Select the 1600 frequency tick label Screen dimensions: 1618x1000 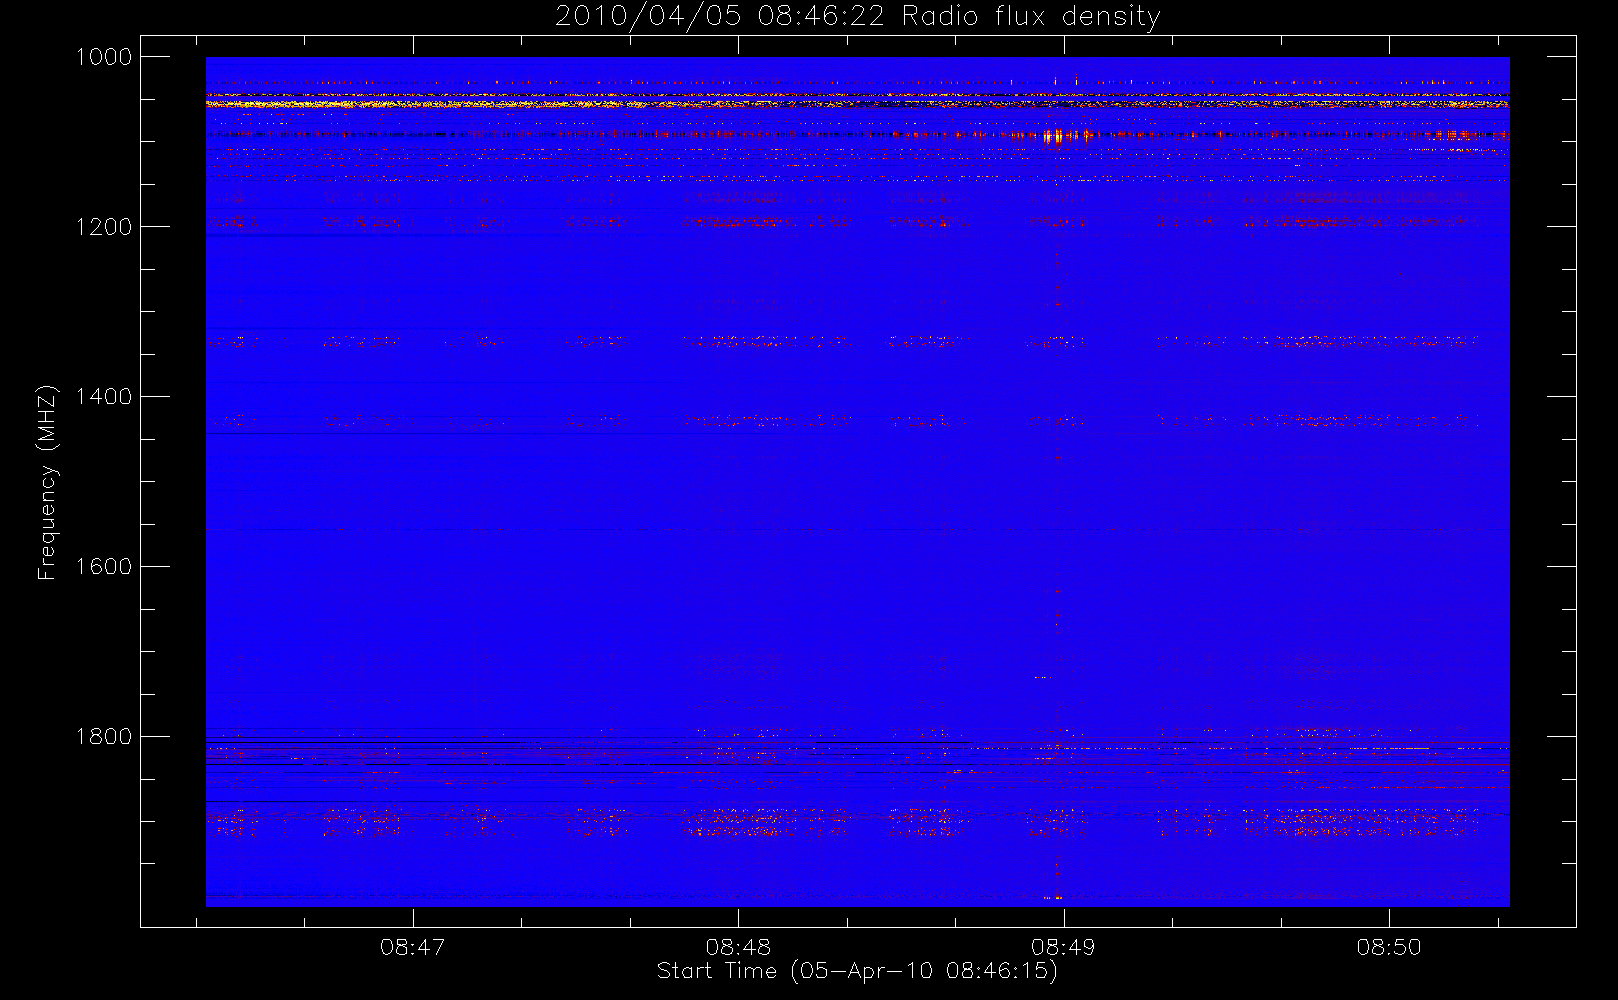tap(104, 567)
